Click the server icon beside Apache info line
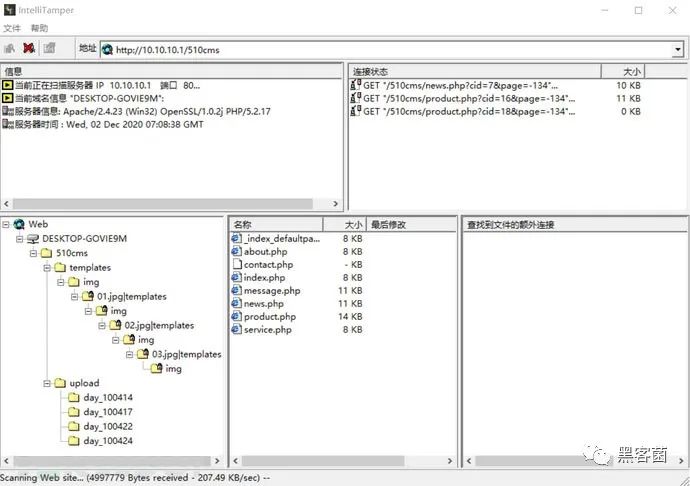 pos(8,111)
